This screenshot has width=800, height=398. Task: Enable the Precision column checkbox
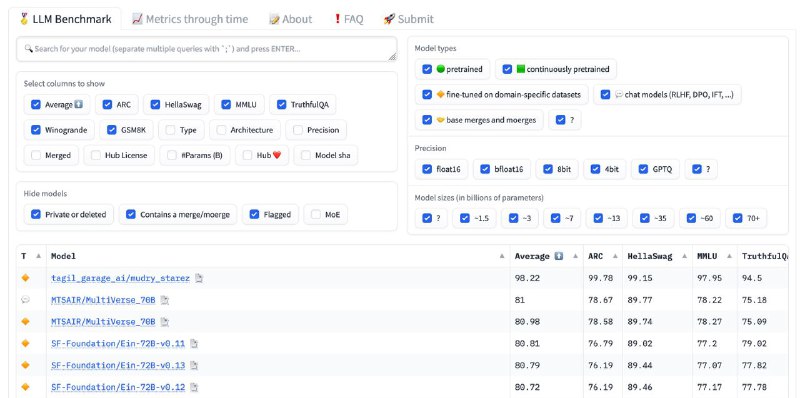pyautogui.click(x=298, y=130)
